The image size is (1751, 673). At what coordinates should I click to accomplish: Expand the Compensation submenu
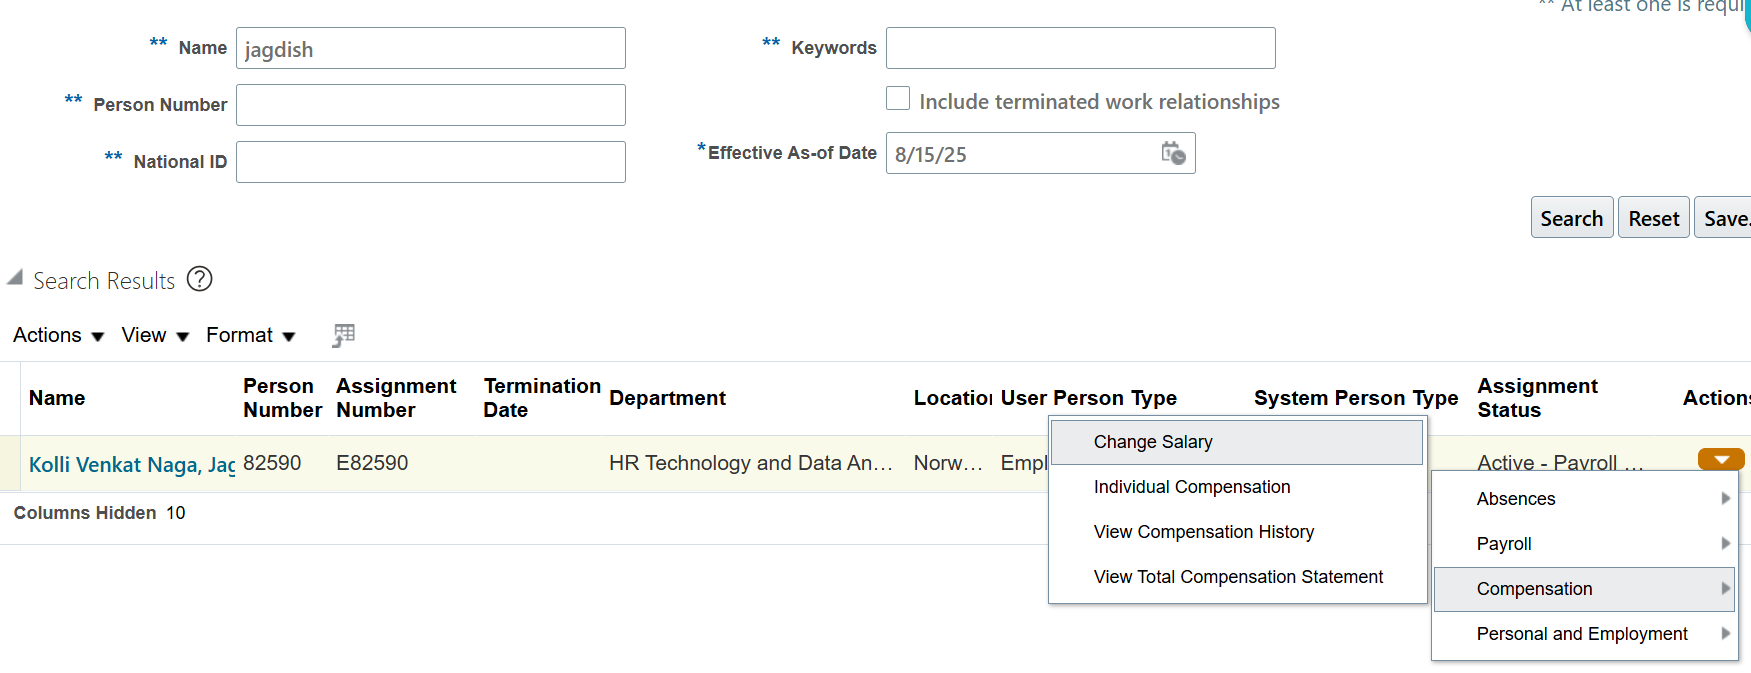tap(1585, 589)
